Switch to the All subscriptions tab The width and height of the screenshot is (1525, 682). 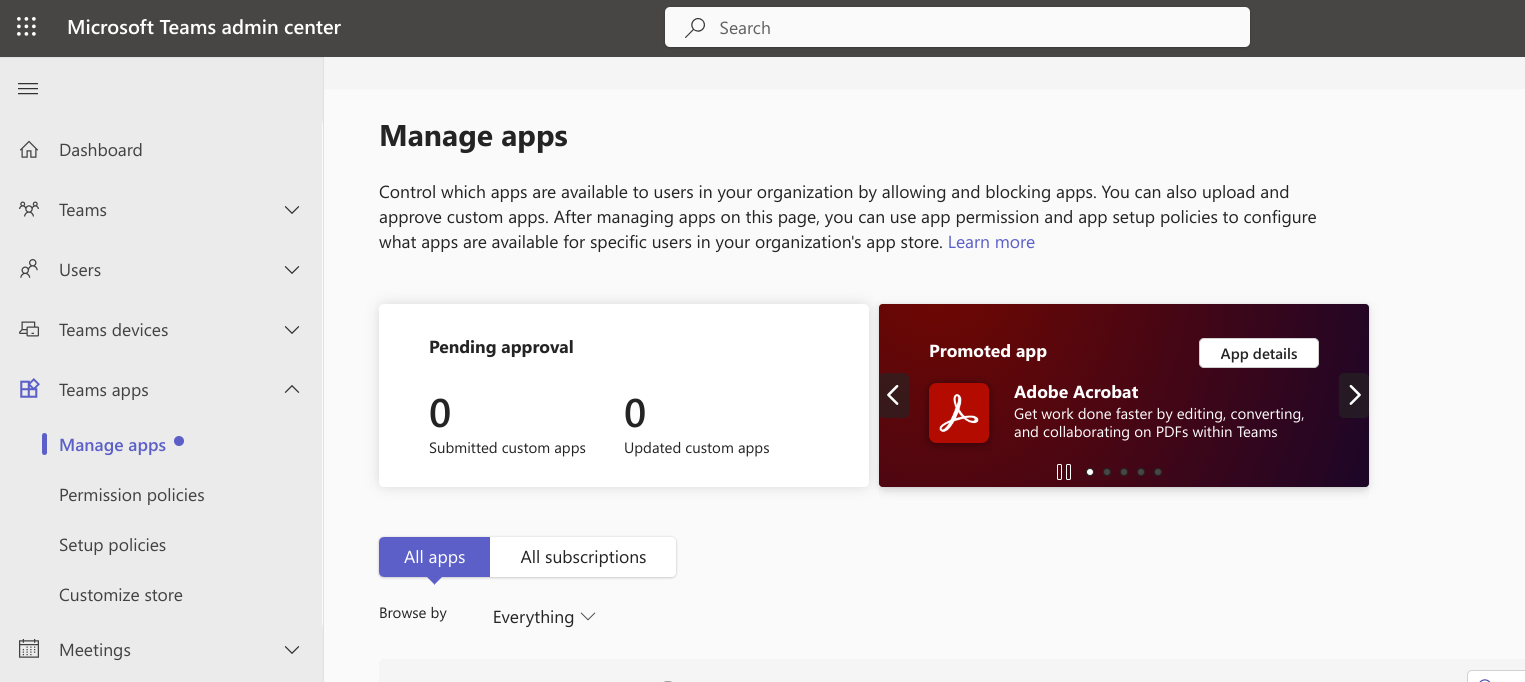pos(583,557)
